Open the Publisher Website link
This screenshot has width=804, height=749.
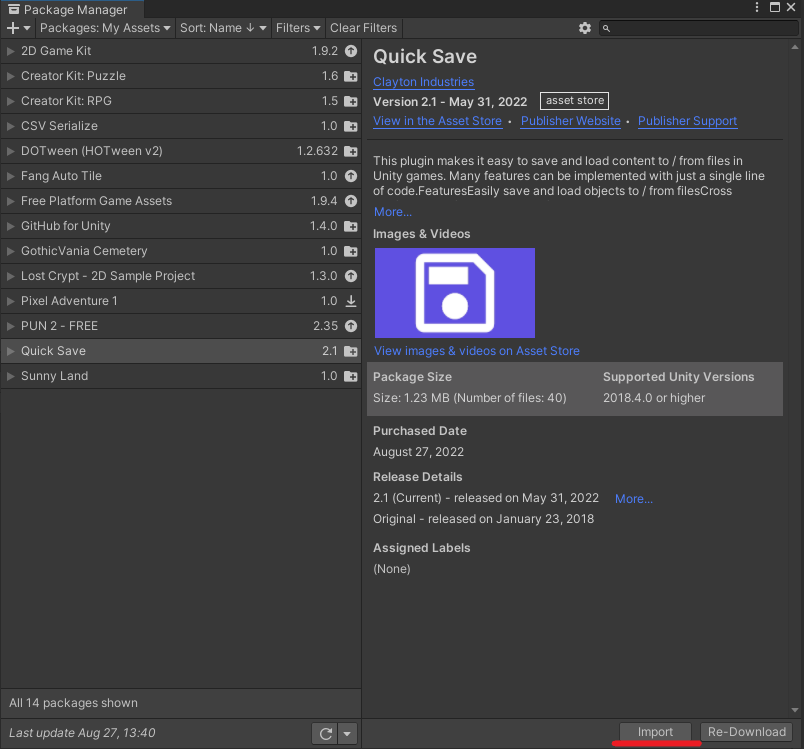(571, 121)
